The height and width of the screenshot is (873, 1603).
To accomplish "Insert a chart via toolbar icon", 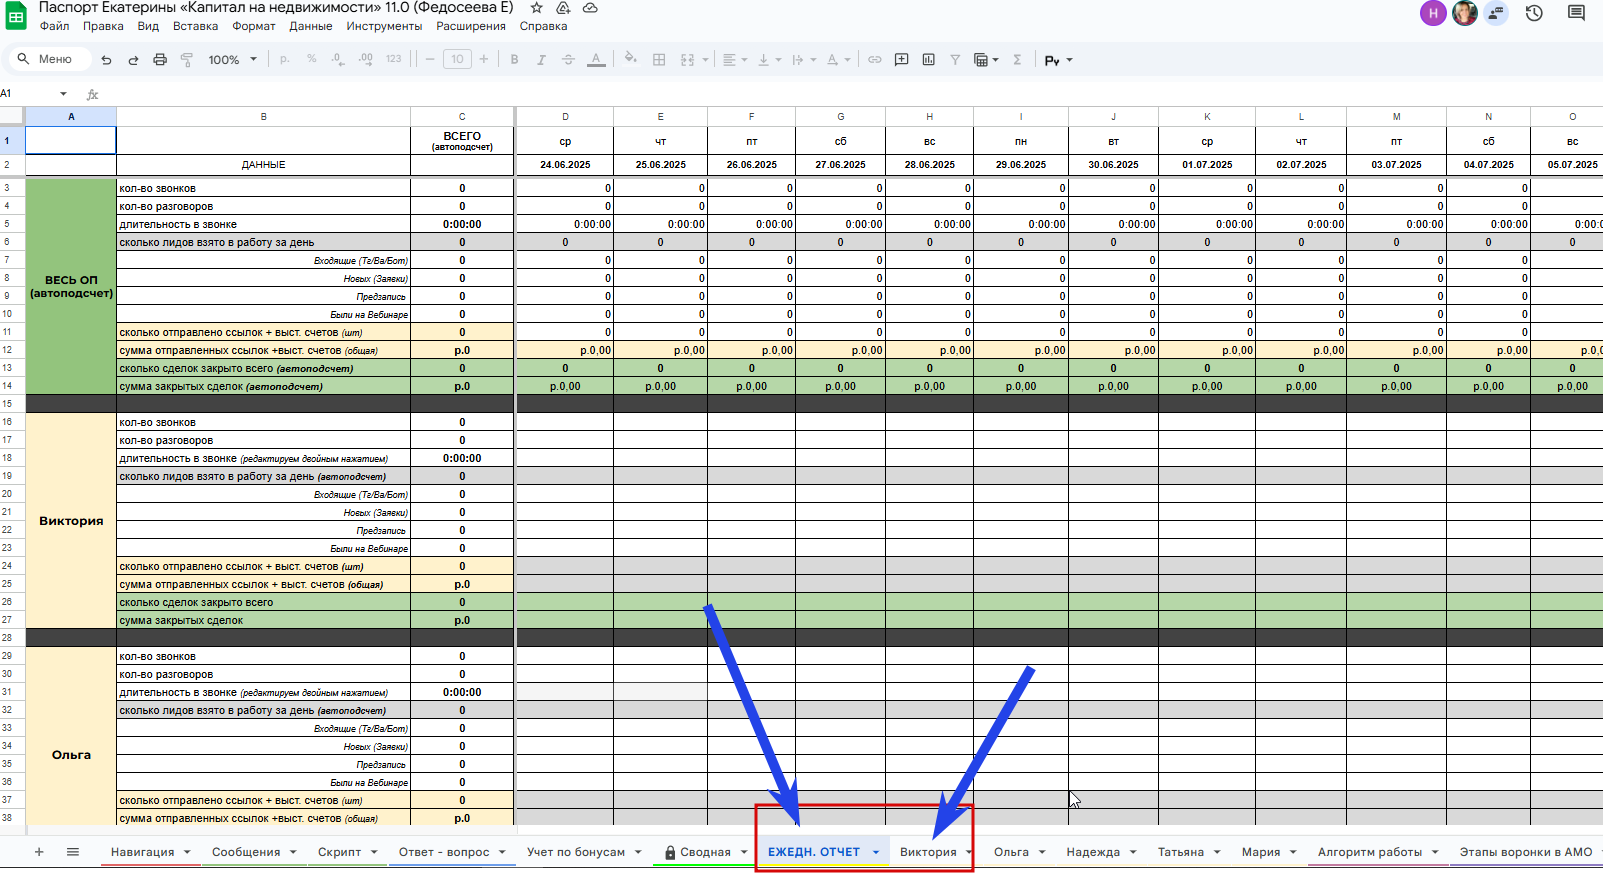I will pos(929,60).
